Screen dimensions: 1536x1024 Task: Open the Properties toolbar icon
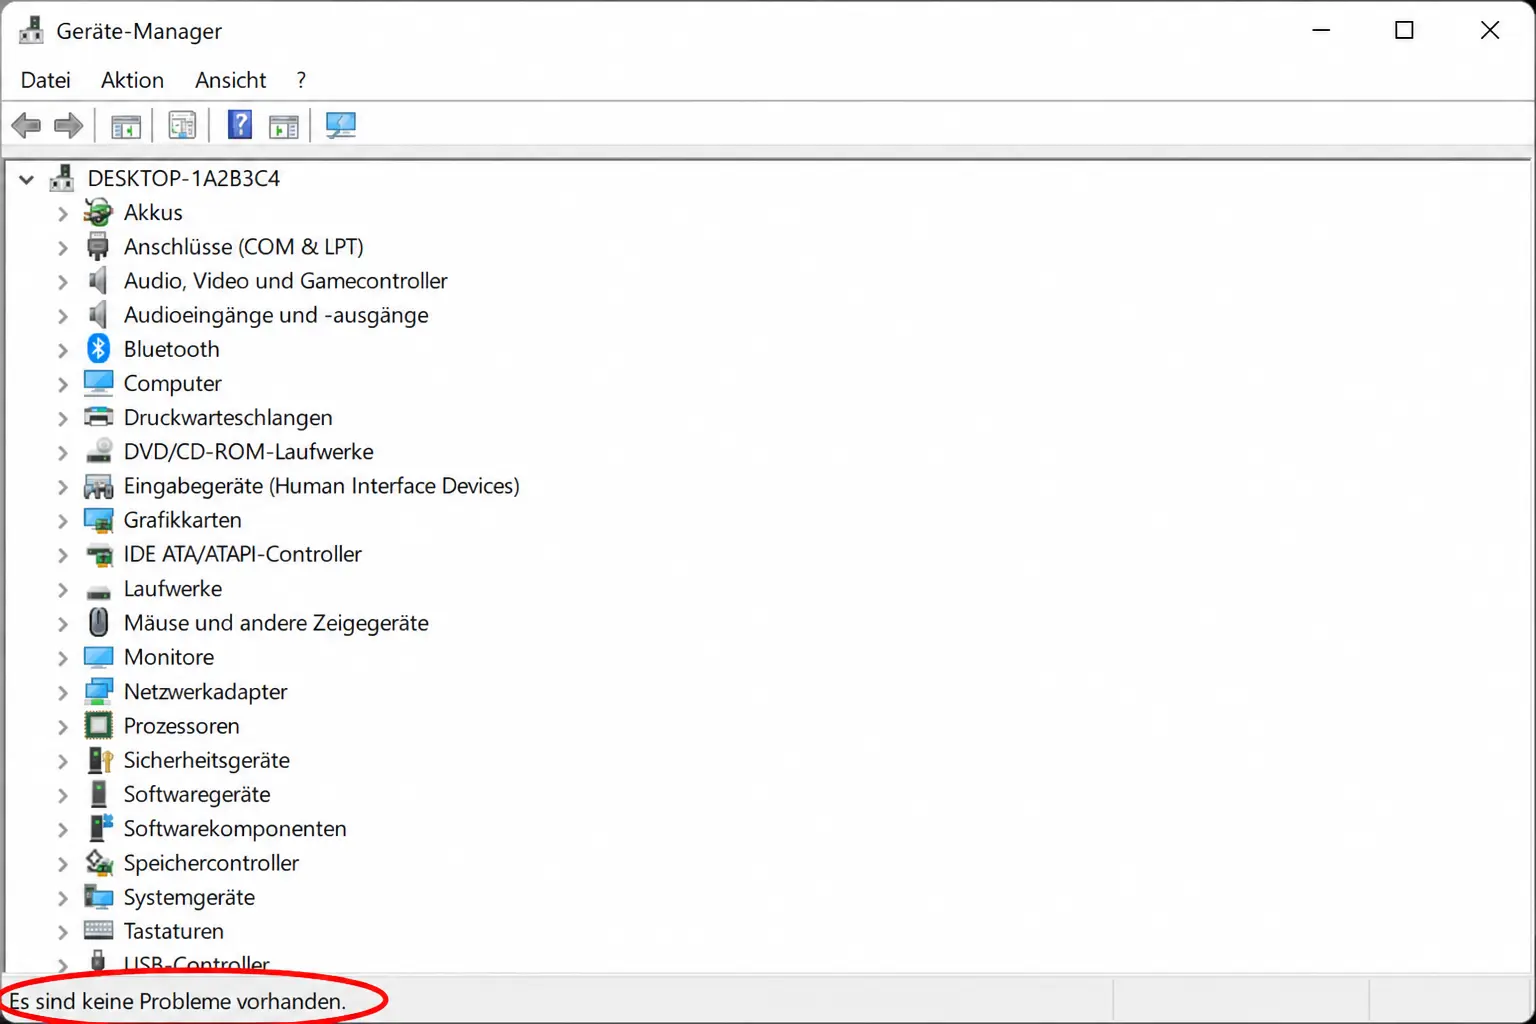(x=182, y=126)
